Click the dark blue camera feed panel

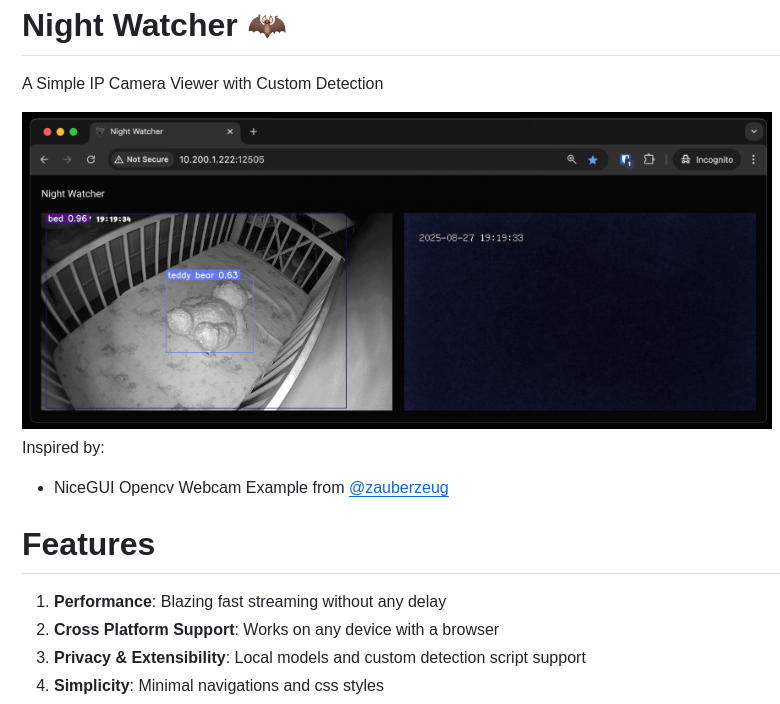[x=580, y=311]
